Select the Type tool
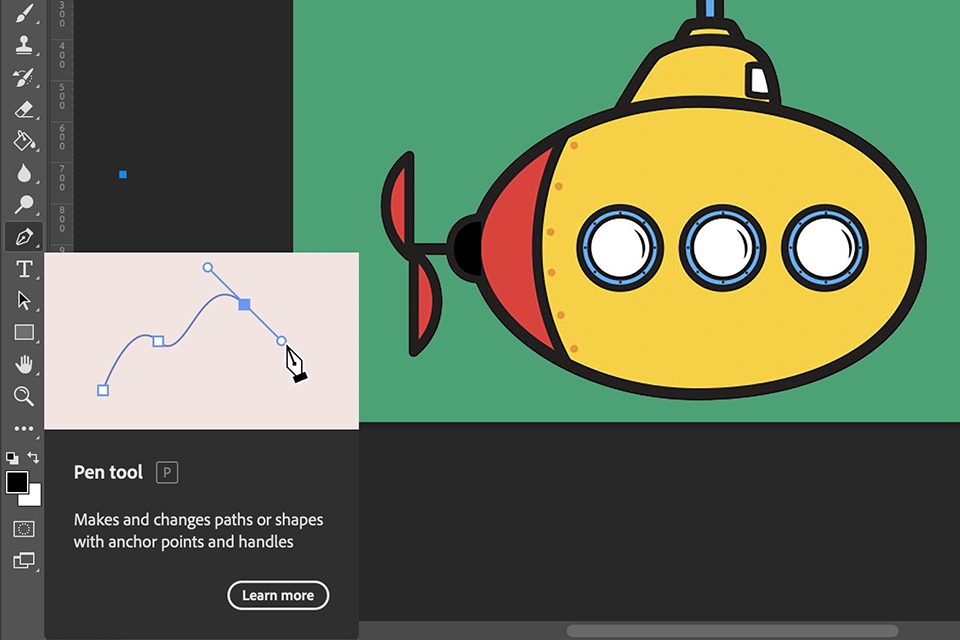Image resolution: width=960 pixels, height=640 pixels. [x=24, y=269]
